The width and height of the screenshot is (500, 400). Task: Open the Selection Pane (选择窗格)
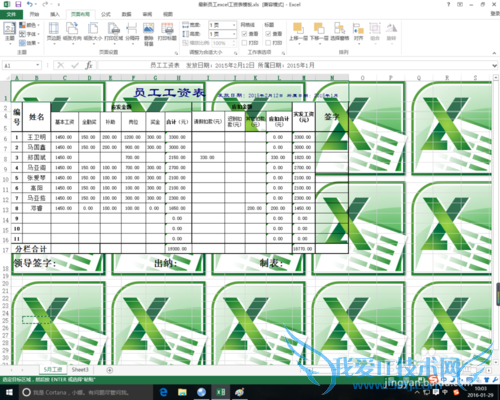(340, 33)
